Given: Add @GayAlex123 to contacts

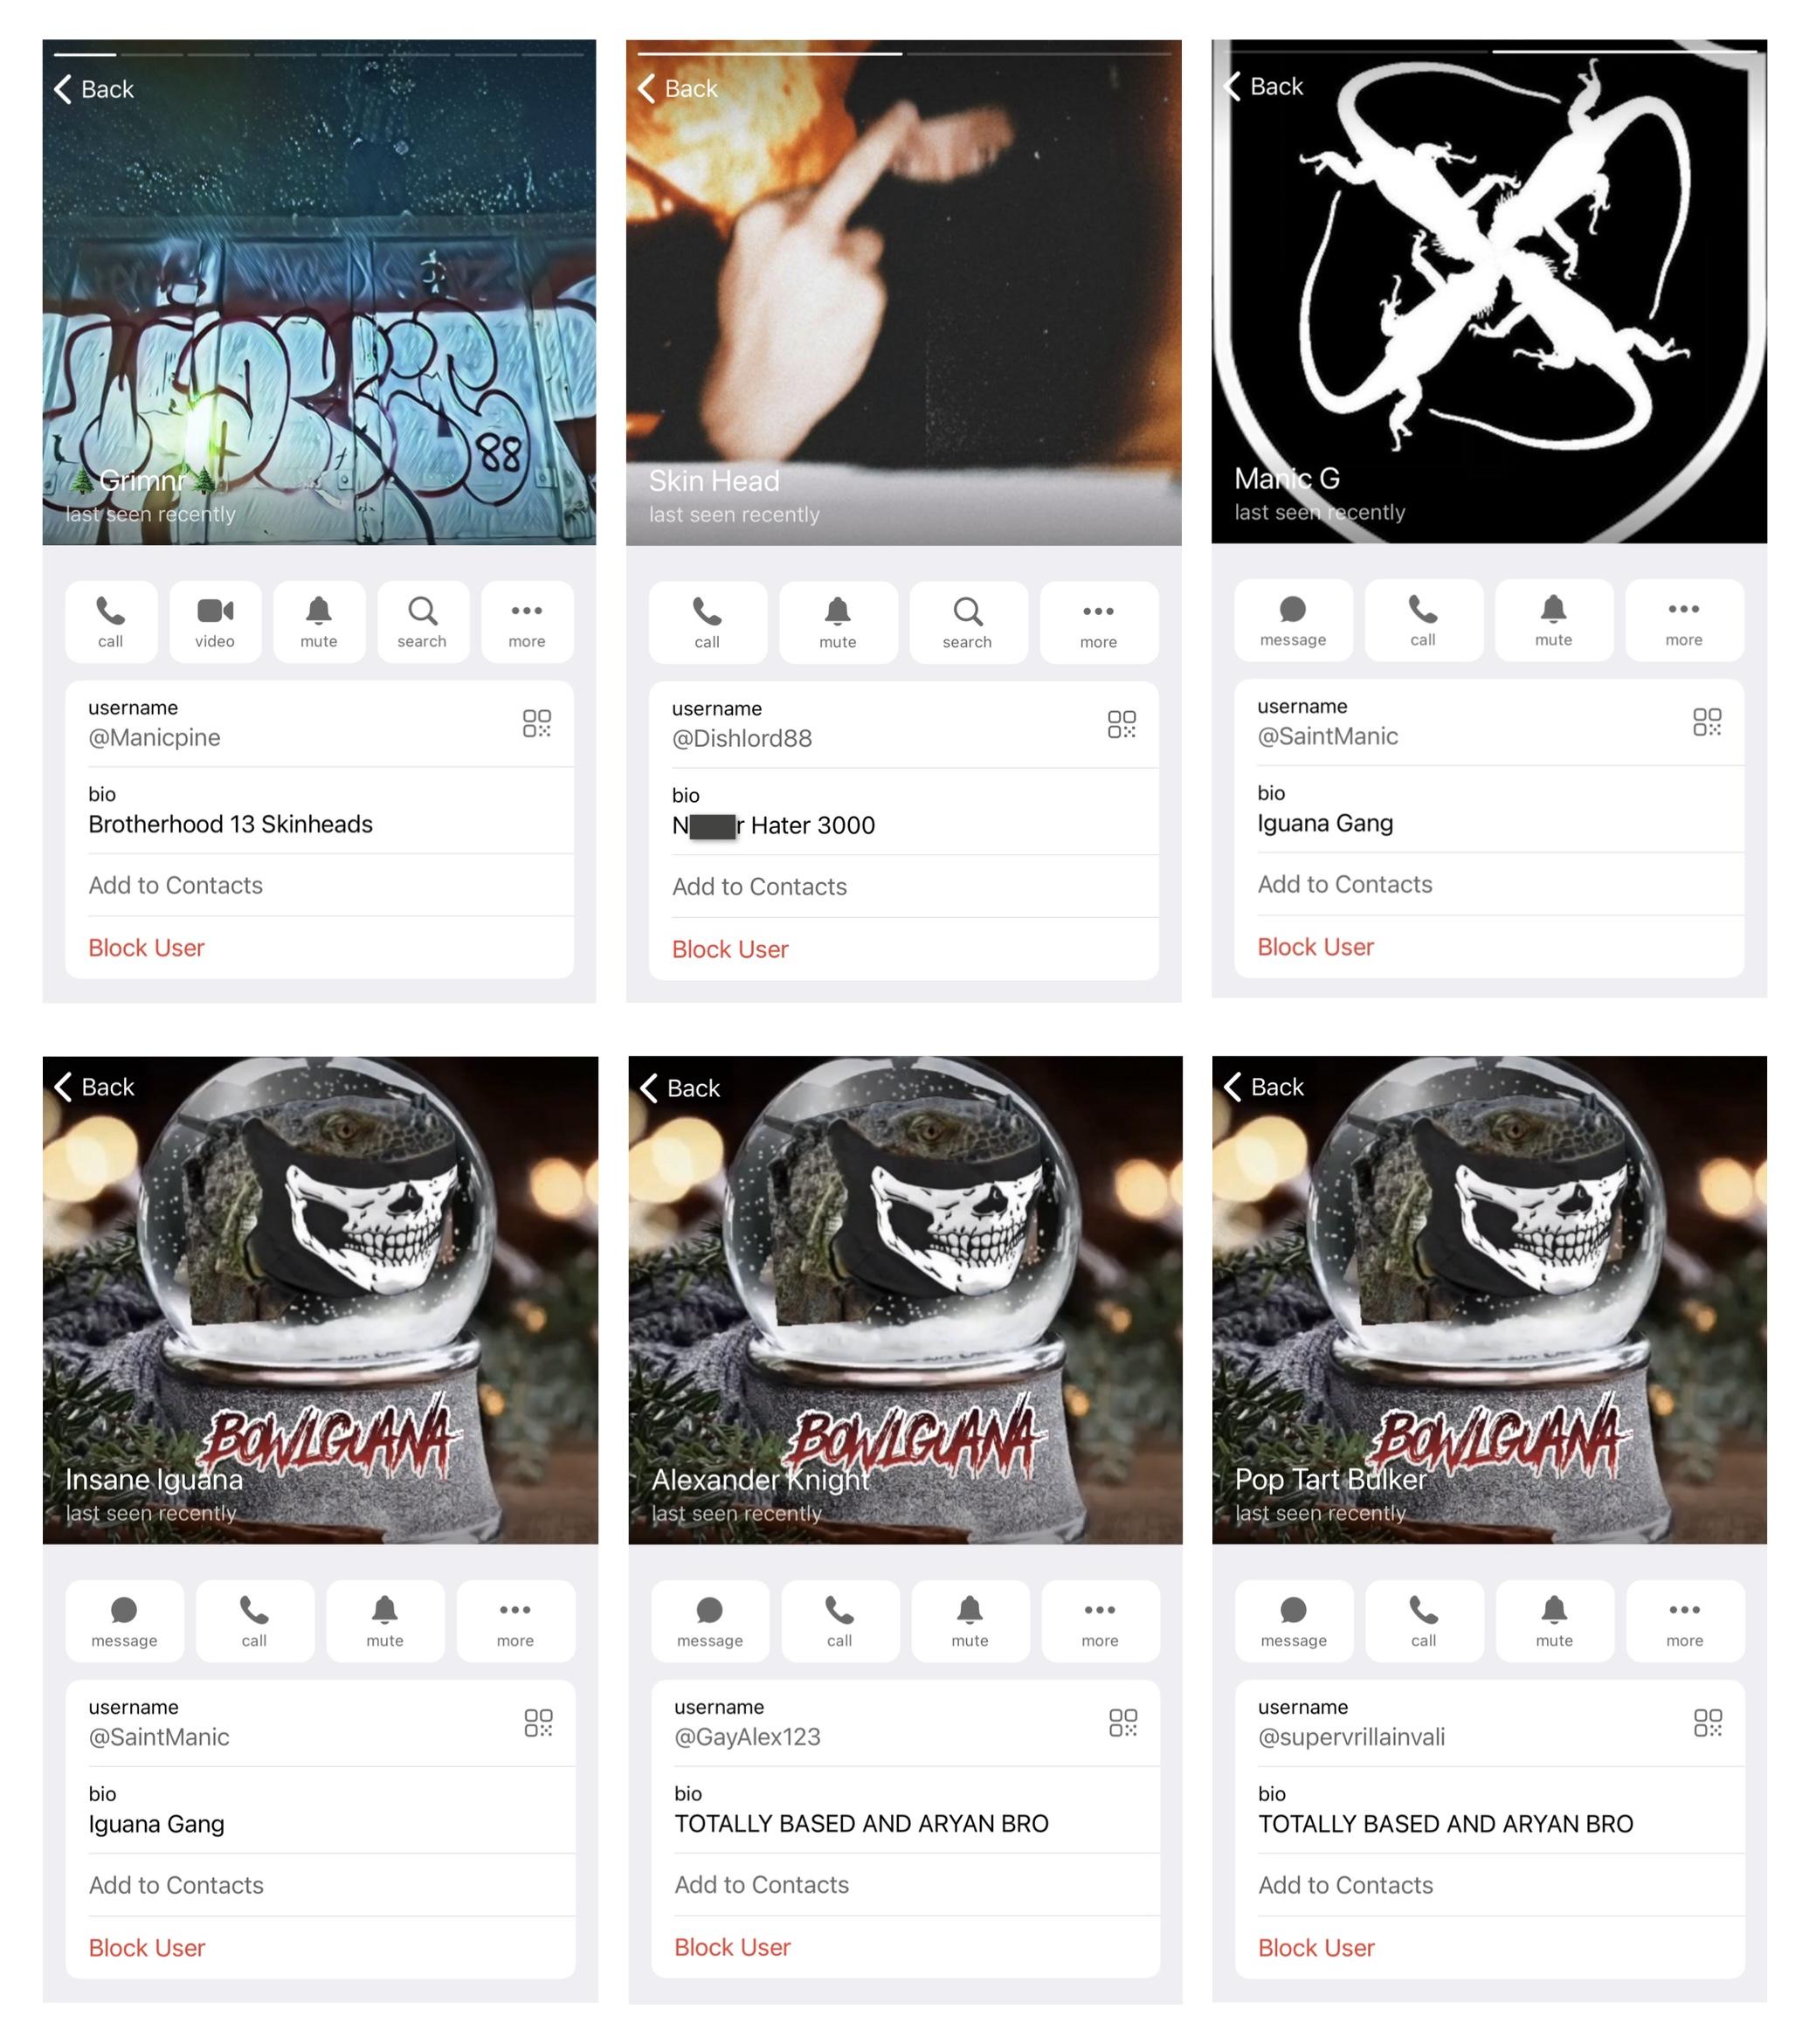Looking at the screenshot, I should [762, 1884].
